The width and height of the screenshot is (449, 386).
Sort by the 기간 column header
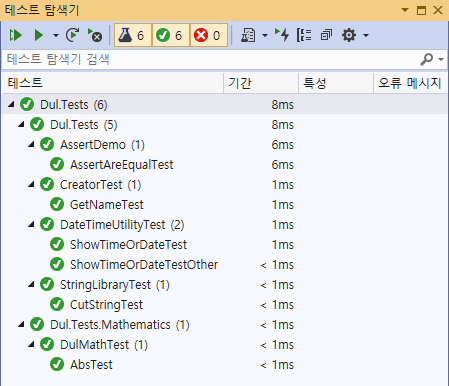(261, 83)
